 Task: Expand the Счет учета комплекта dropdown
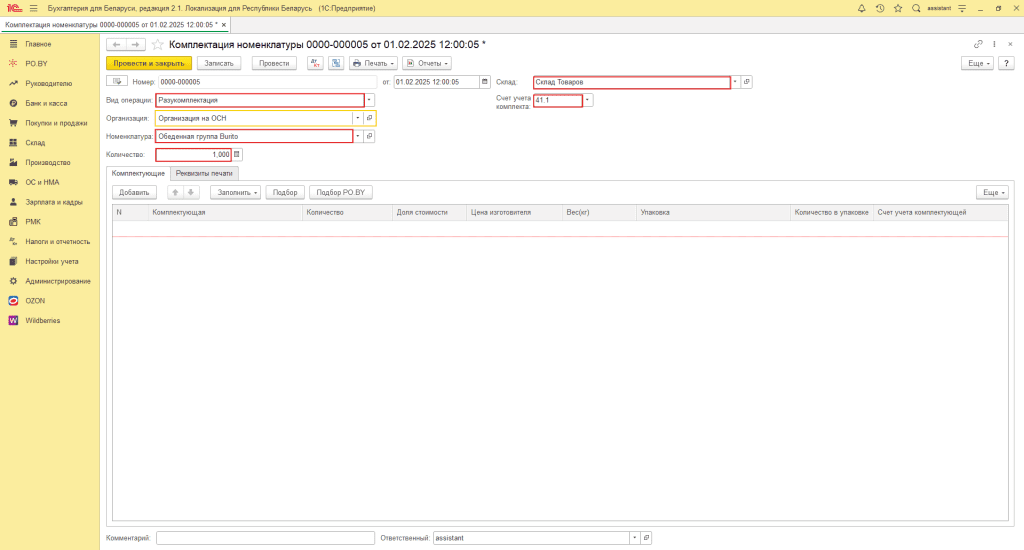pos(587,100)
